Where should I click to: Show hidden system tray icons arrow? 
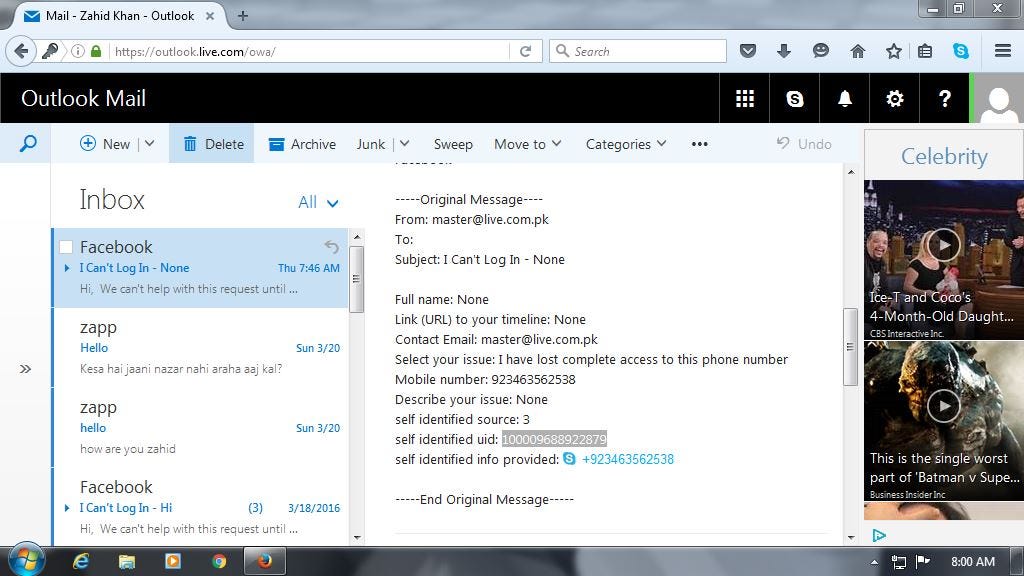pos(874,562)
